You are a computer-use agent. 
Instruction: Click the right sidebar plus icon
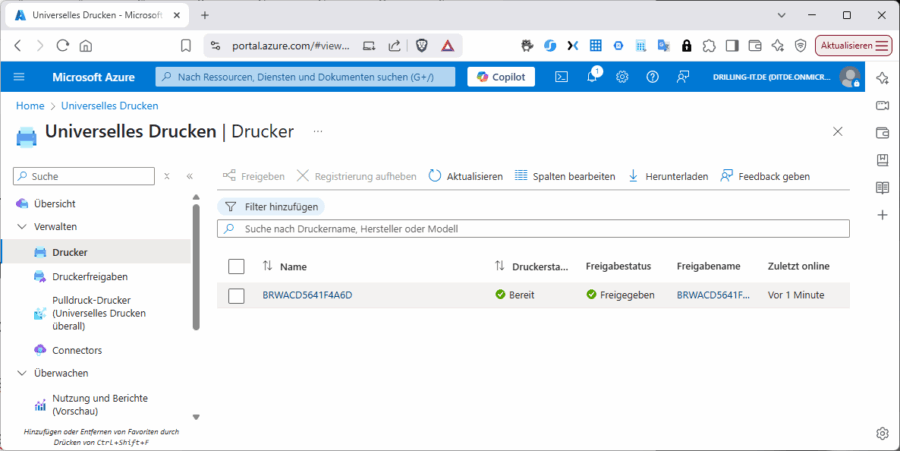(882, 215)
